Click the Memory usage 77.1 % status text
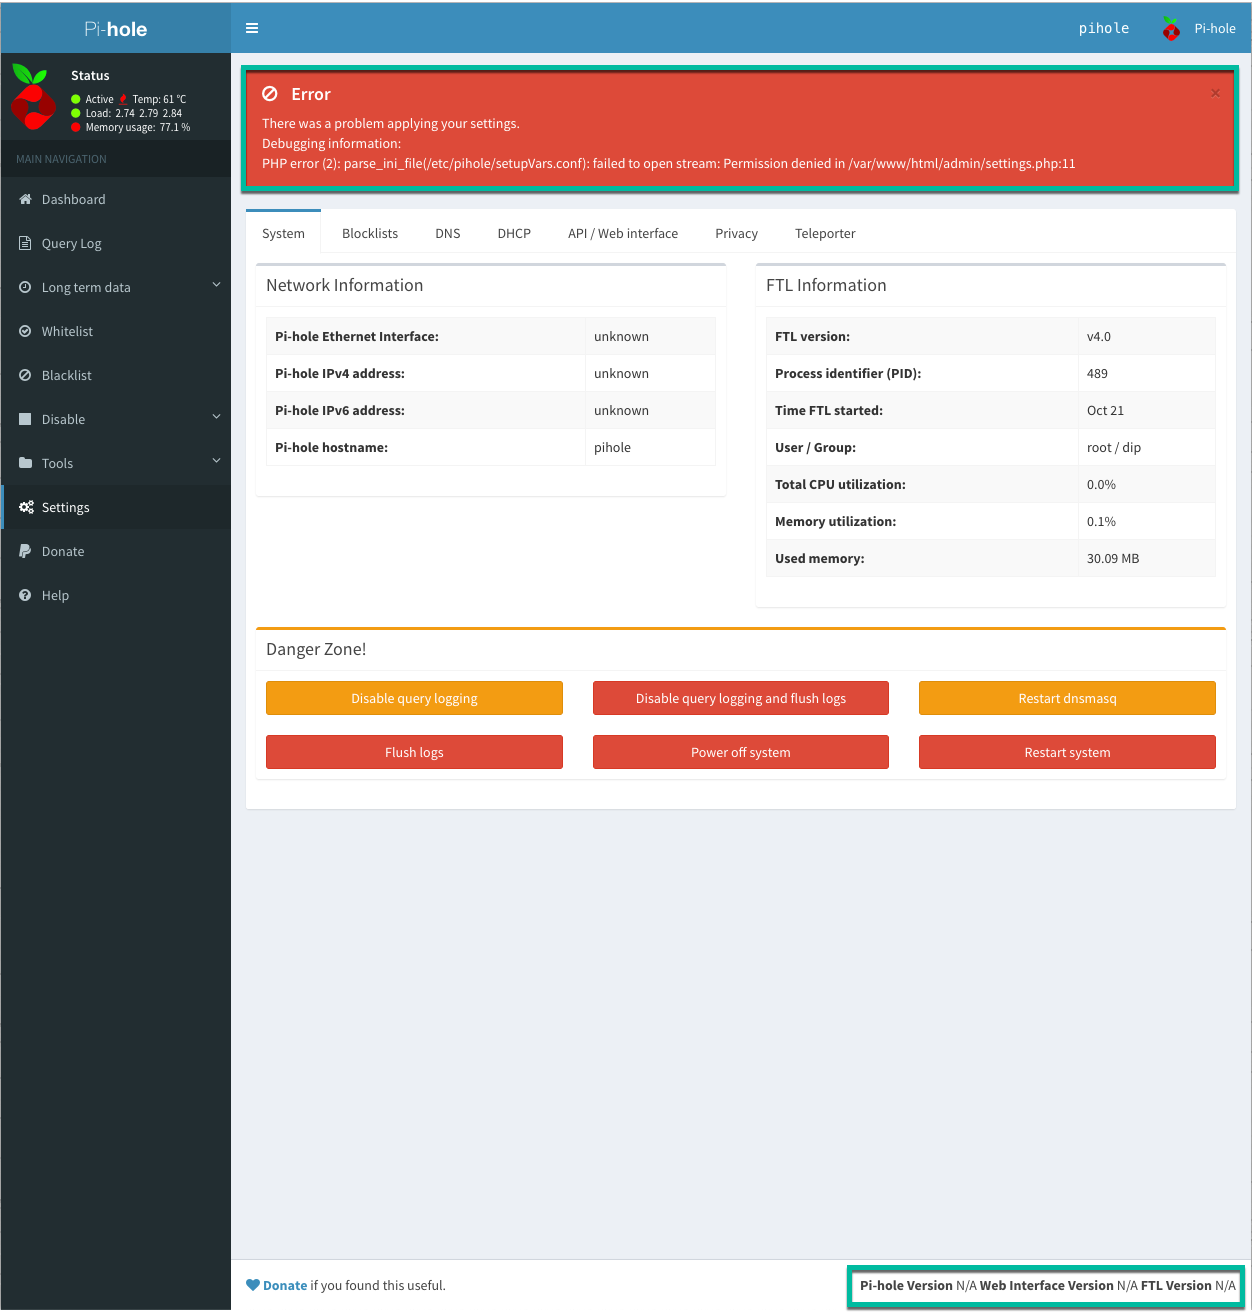 point(138,127)
